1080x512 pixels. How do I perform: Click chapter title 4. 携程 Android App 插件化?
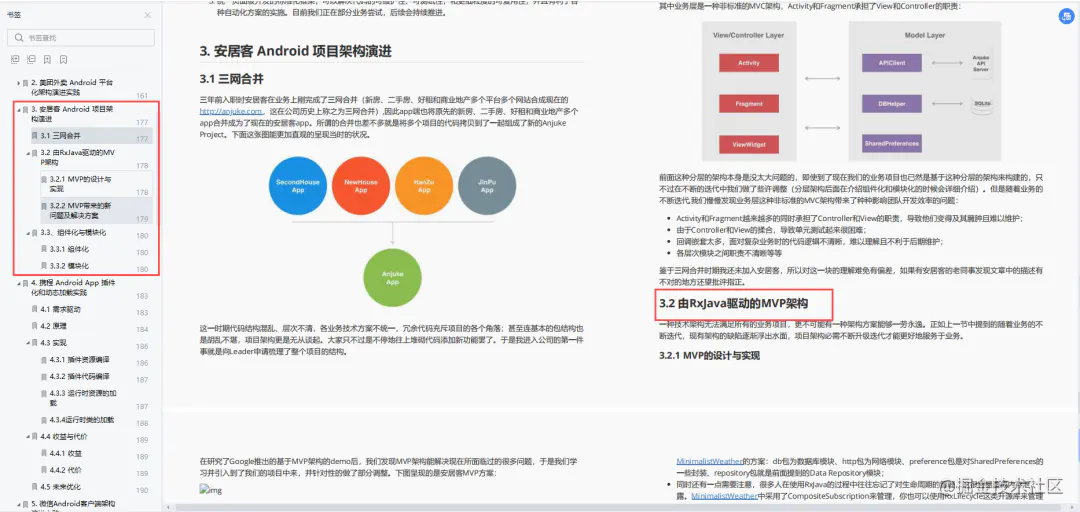click(72, 288)
